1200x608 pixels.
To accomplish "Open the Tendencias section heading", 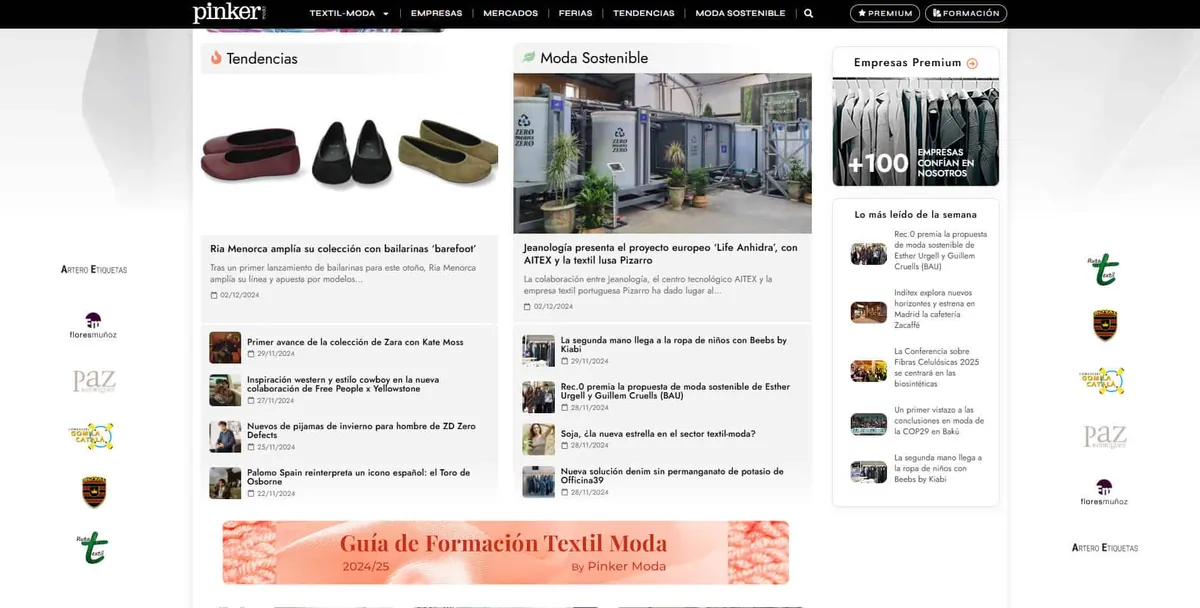I will coord(262,59).
